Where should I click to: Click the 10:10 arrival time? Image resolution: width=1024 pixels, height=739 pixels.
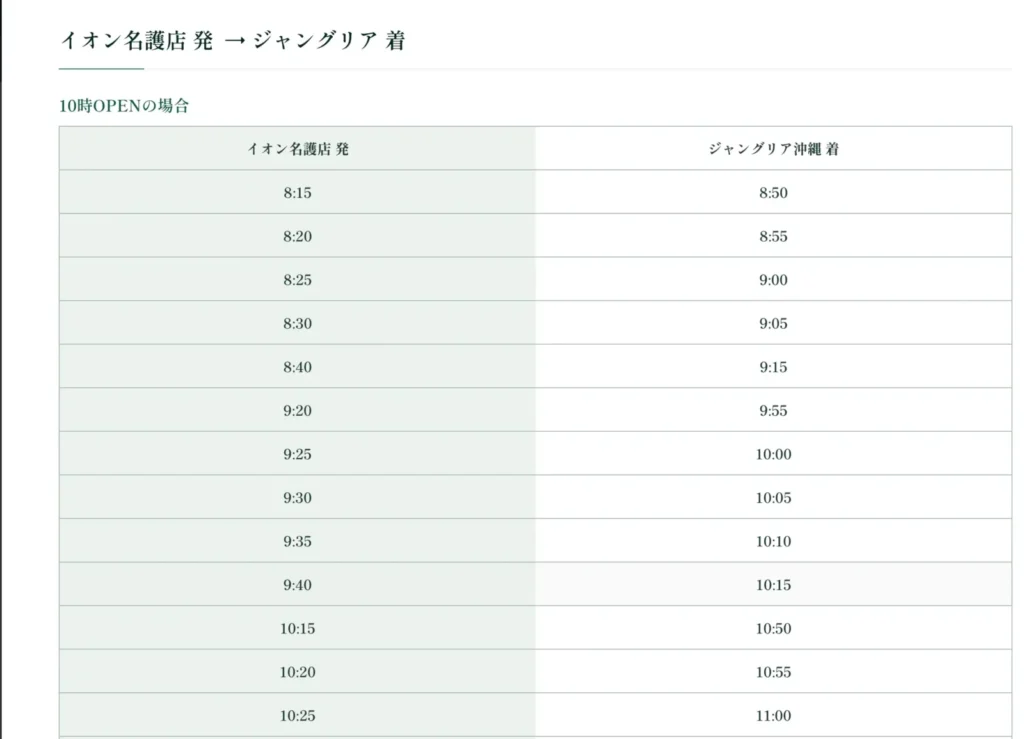point(773,541)
